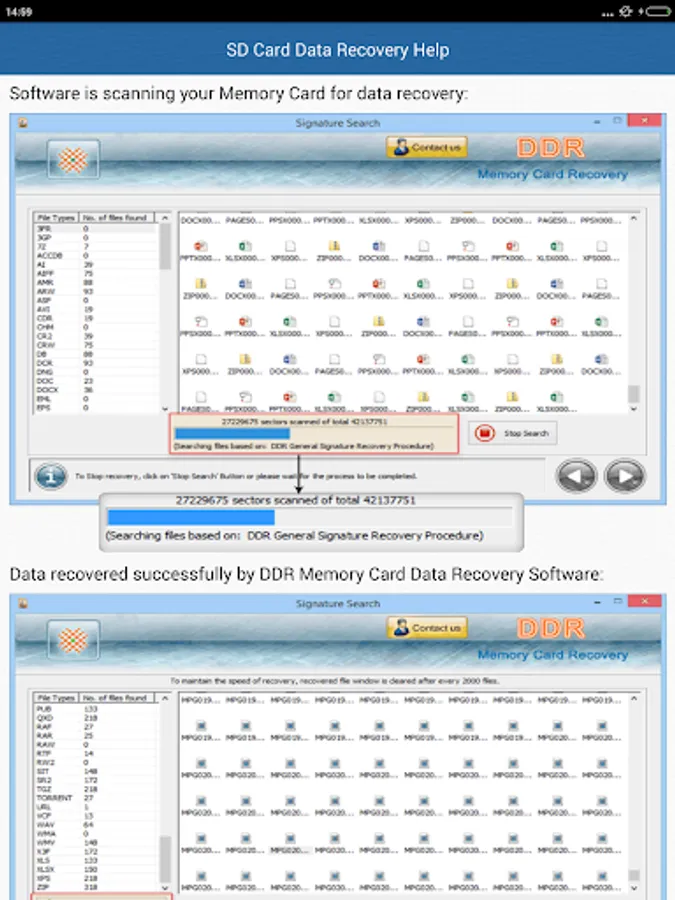Click 'Signature Search' title of lower window
Image resolution: width=675 pixels, height=900 pixels.
(x=338, y=603)
